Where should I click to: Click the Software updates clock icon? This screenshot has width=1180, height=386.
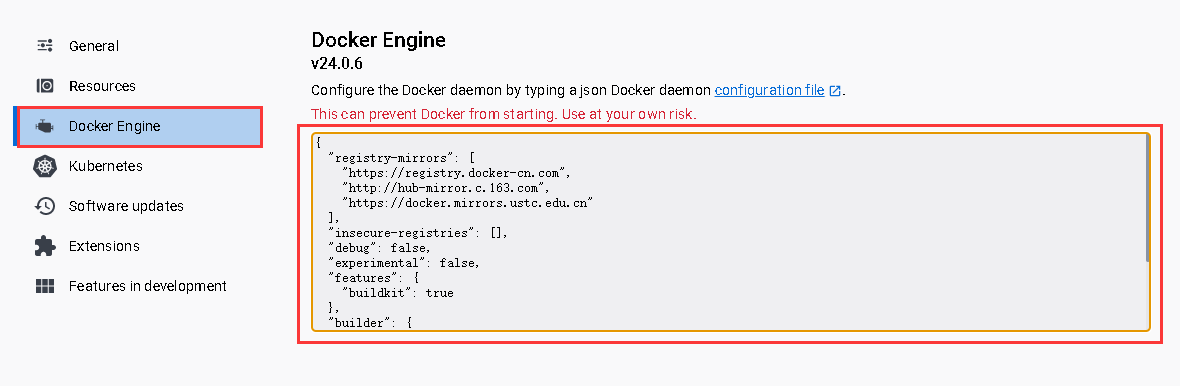[45, 206]
